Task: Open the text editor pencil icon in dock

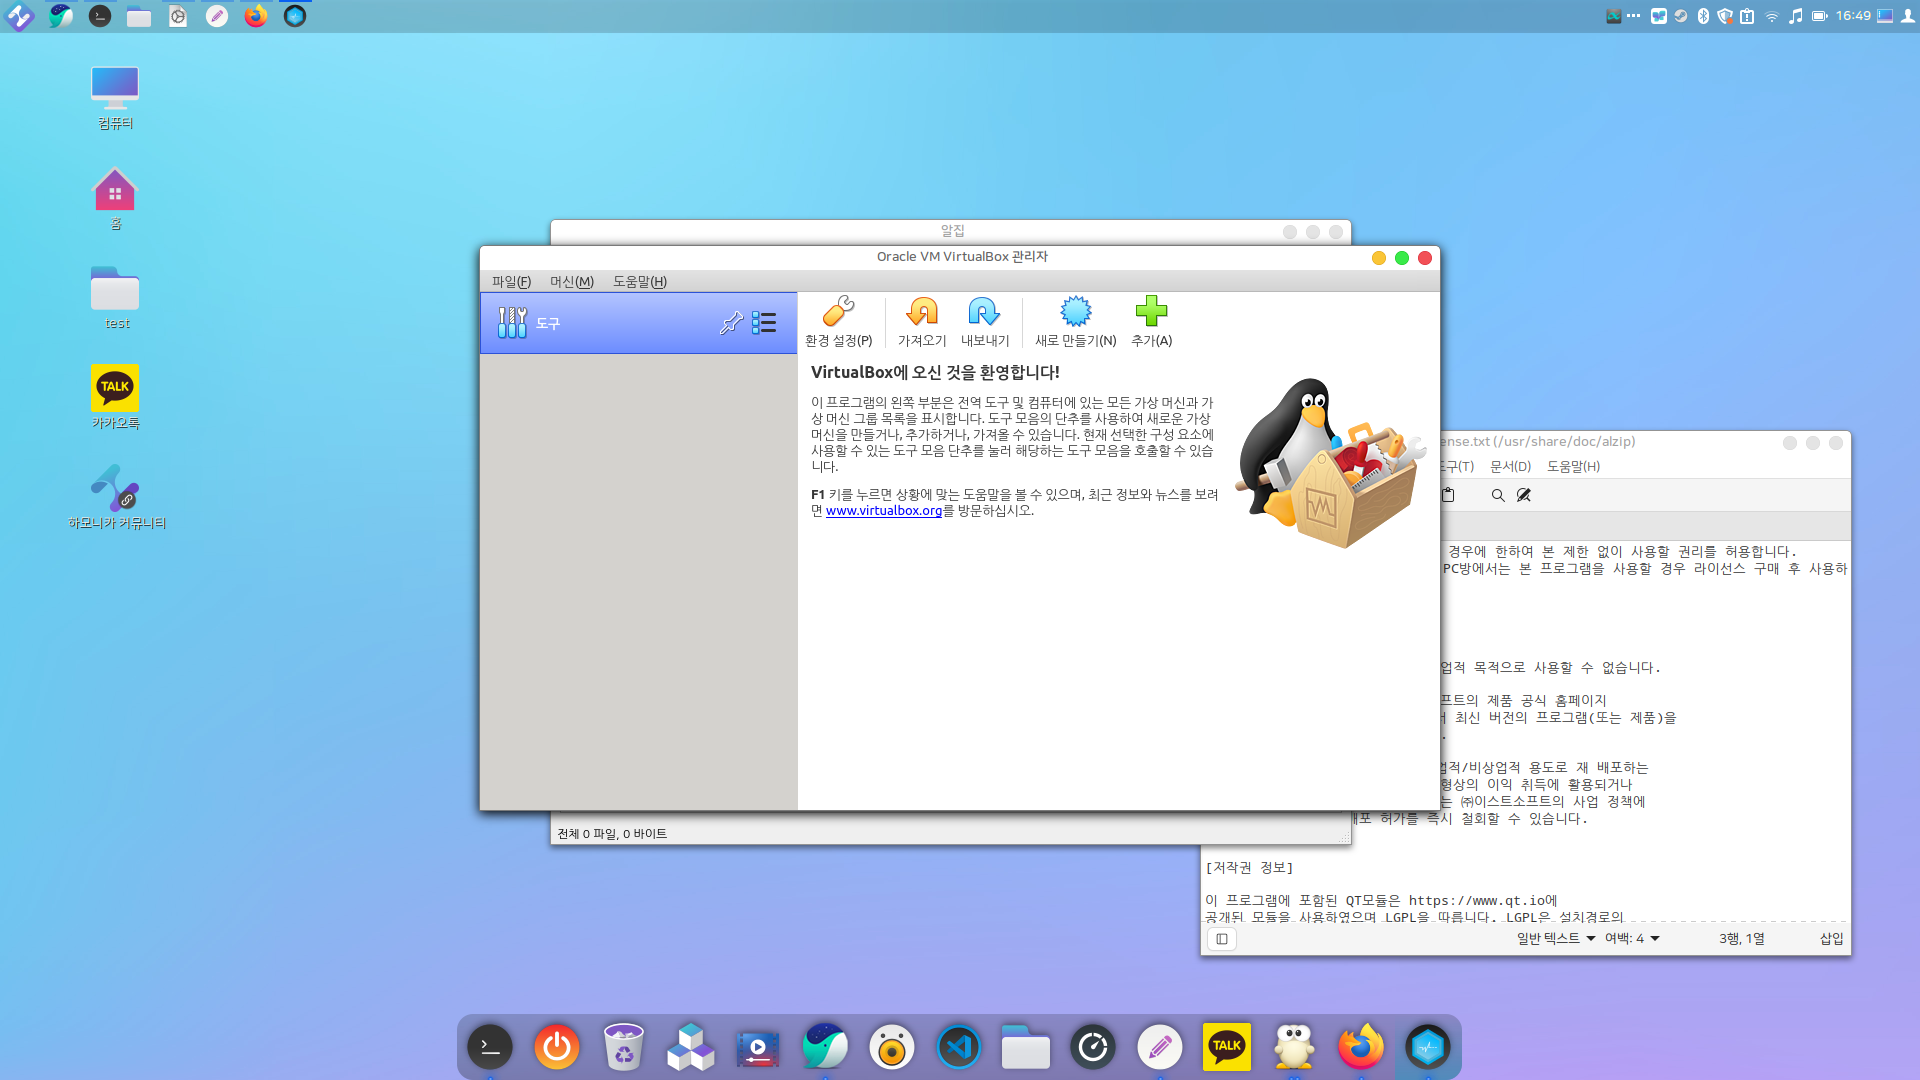Action: point(1160,1047)
